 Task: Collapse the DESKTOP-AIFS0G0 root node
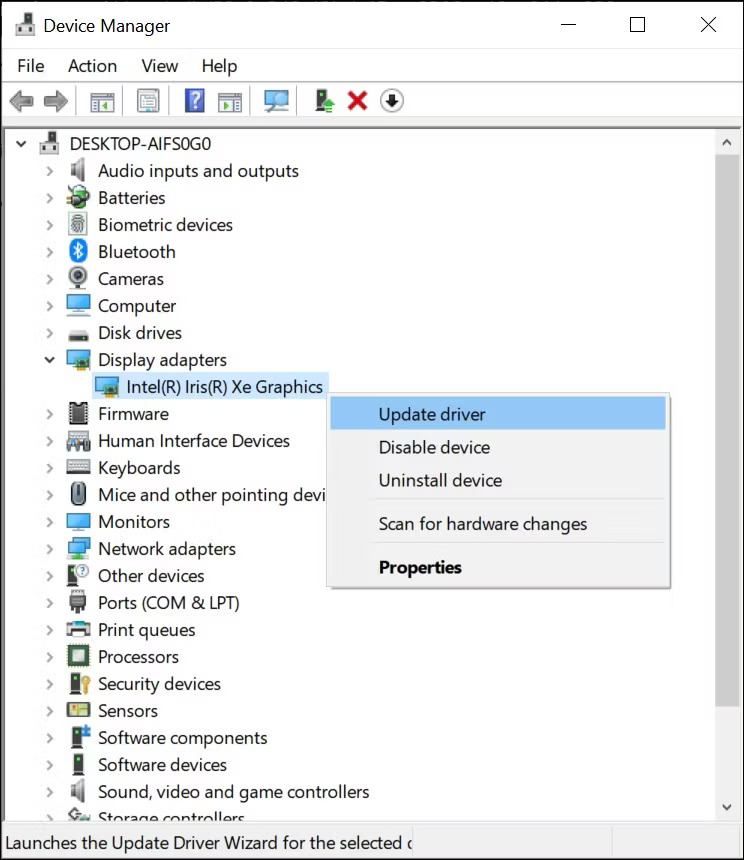[x=21, y=144]
